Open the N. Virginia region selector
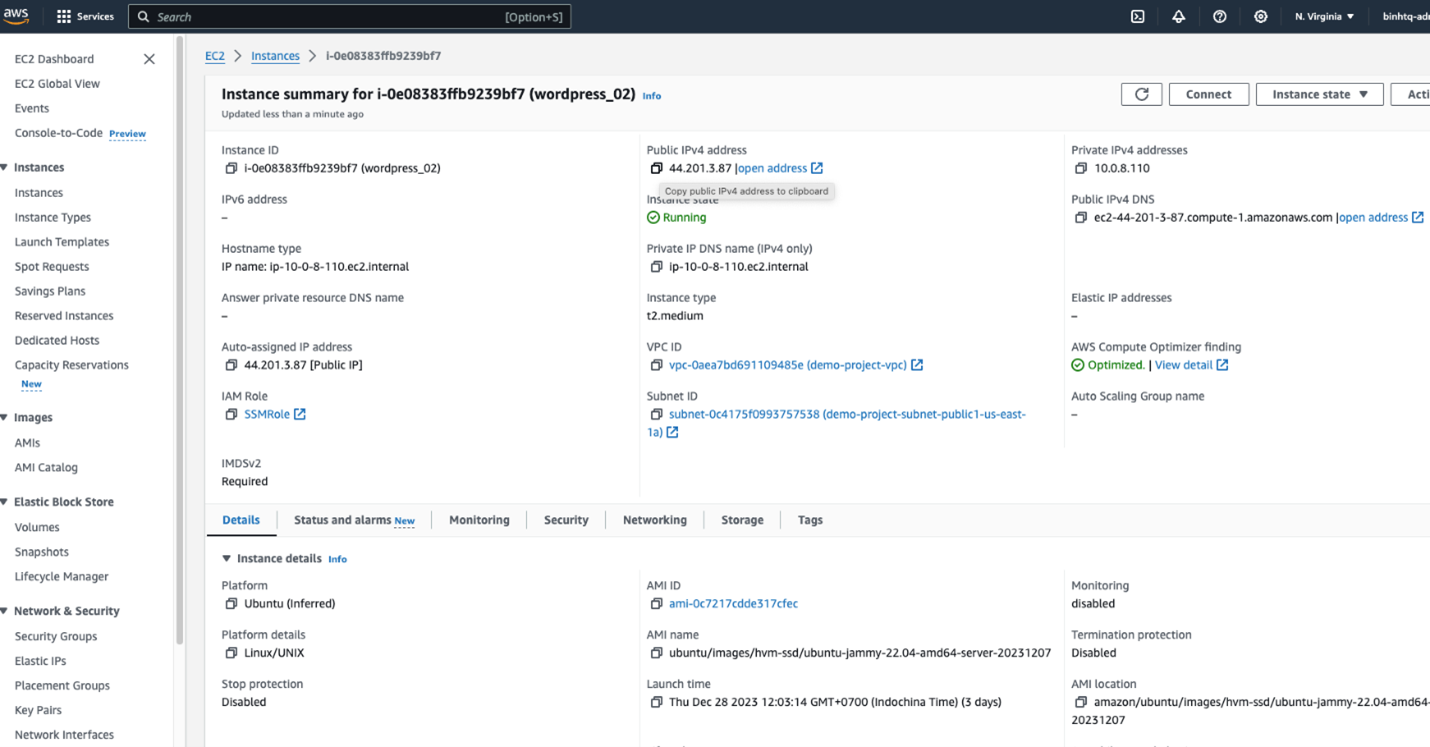This screenshot has height=747, width=1430. click(x=1324, y=17)
